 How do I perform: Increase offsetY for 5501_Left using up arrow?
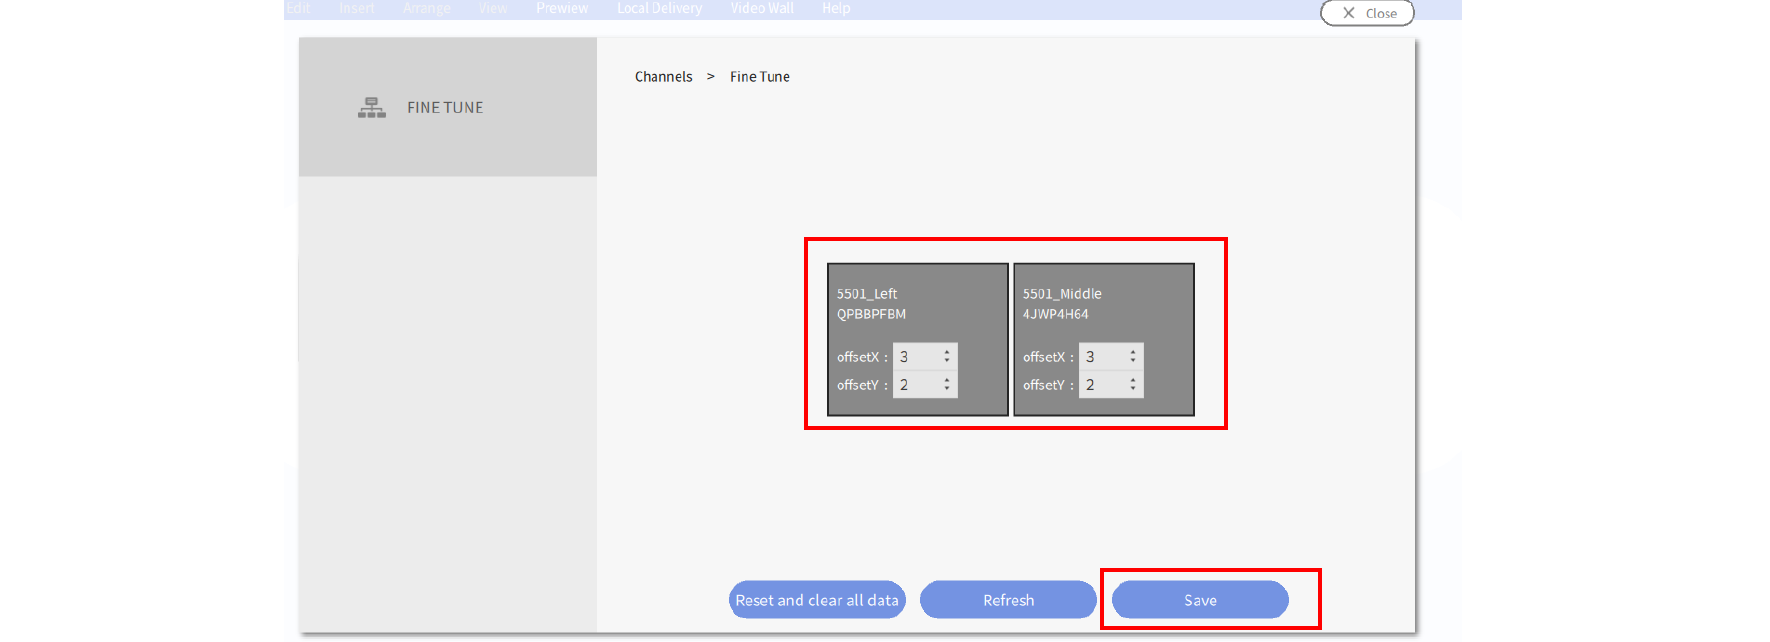(x=947, y=380)
